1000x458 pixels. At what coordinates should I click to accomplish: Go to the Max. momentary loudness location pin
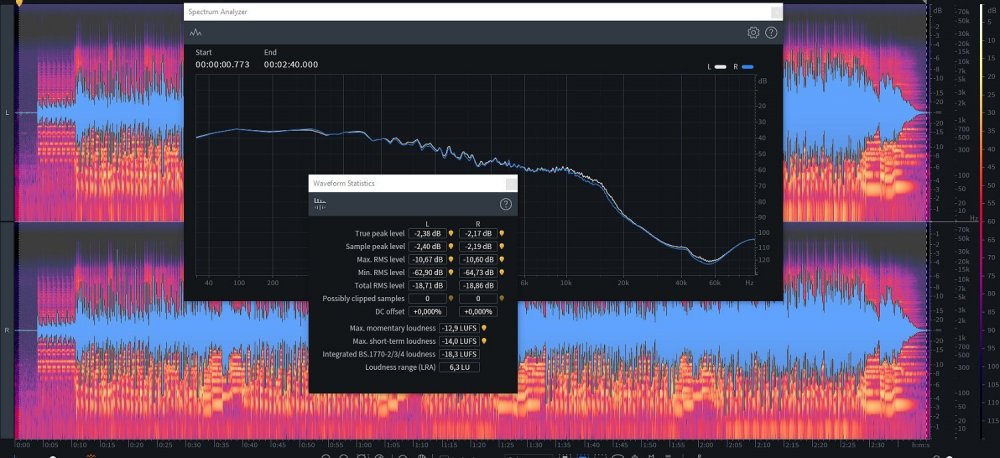pyautogui.click(x=484, y=328)
